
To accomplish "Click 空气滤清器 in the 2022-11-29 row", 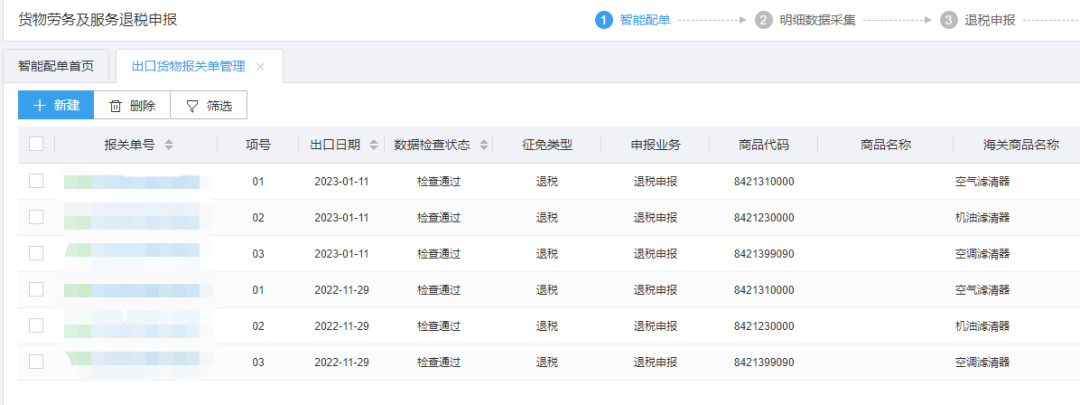I will tap(983, 290).
